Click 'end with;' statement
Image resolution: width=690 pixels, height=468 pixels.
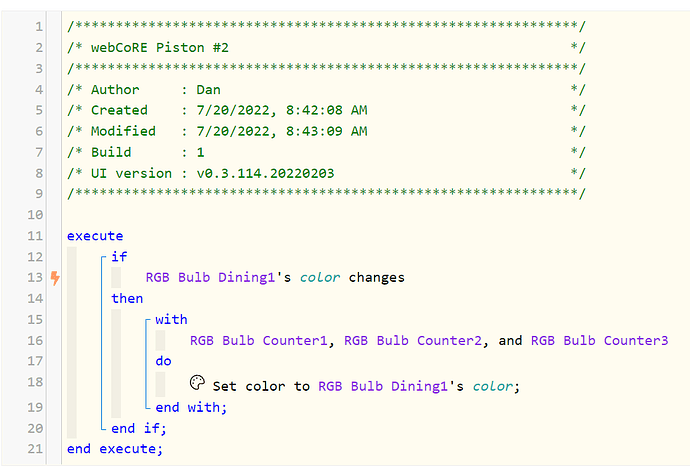(x=191, y=407)
